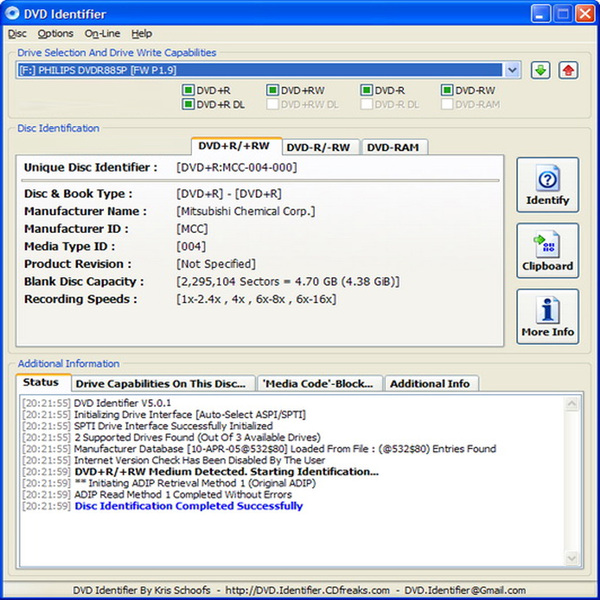Click 'SPTI Drive Interface Successfully Initialized' line
The height and width of the screenshot is (600, 600).
[x=173, y=426]
